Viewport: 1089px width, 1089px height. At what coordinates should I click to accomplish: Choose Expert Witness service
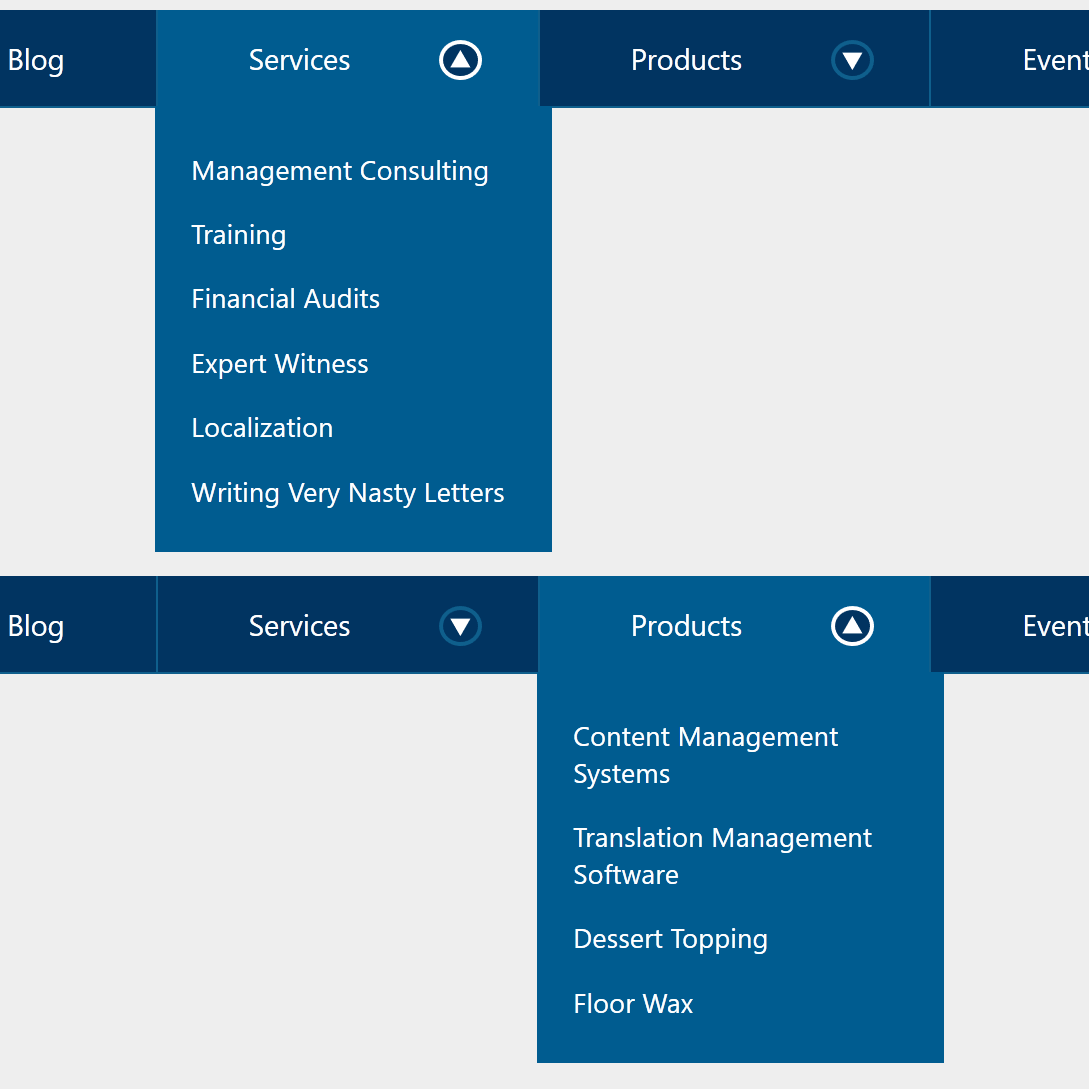(x=280, y=364)
